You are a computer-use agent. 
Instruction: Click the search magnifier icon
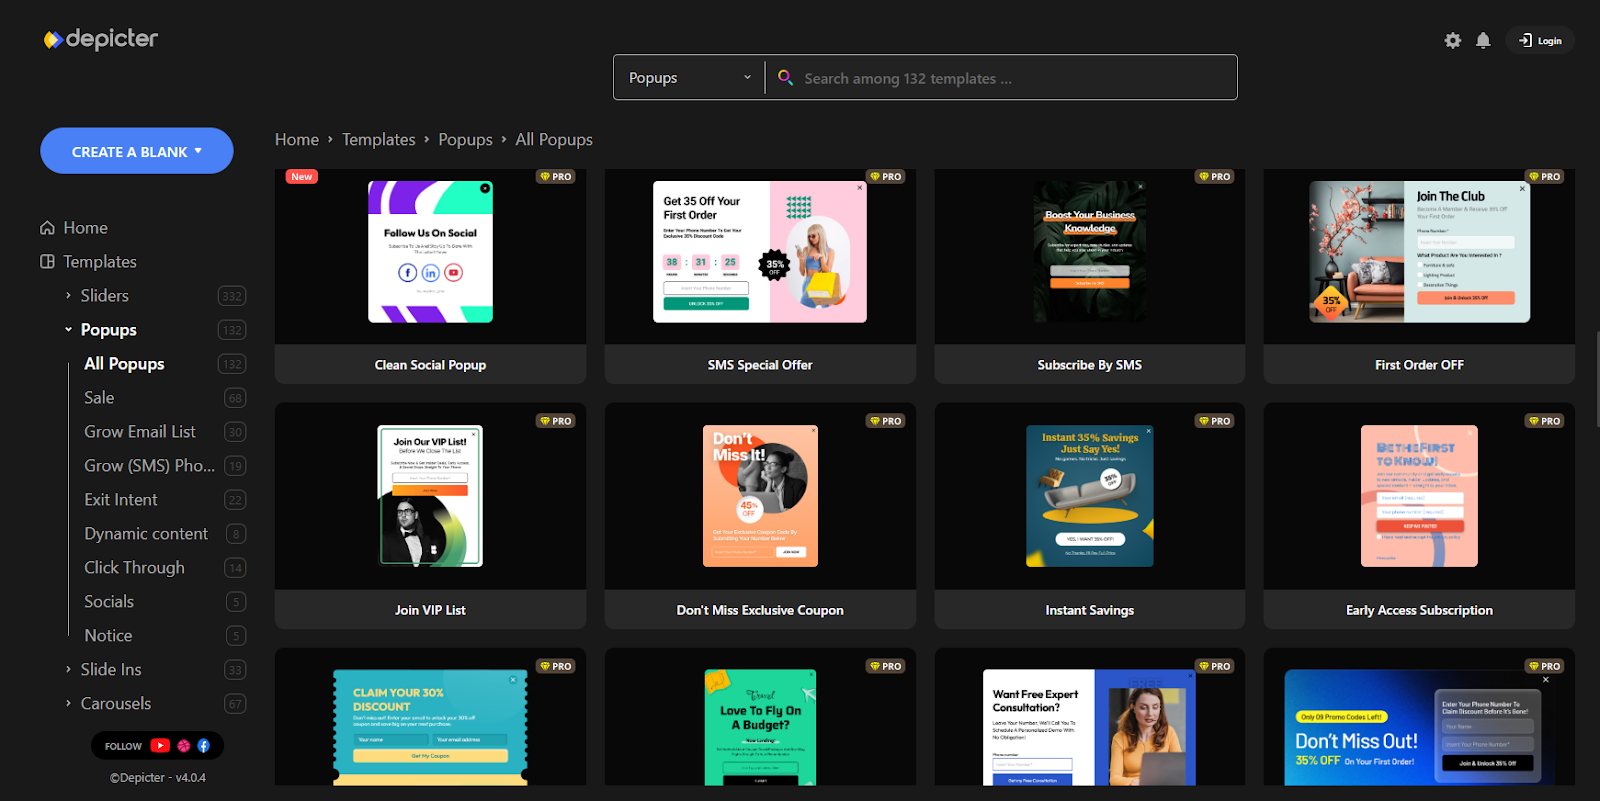(786, 77)
